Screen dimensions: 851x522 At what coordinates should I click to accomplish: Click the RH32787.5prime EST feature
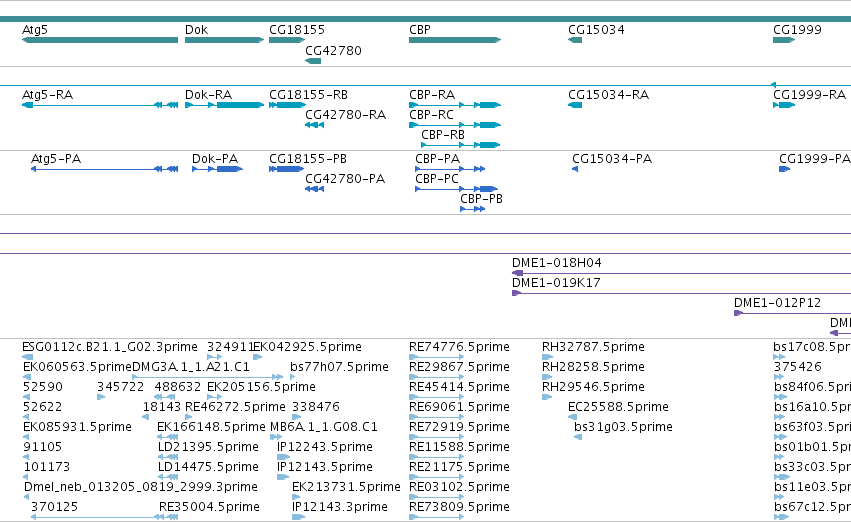(x=547, y=357)
